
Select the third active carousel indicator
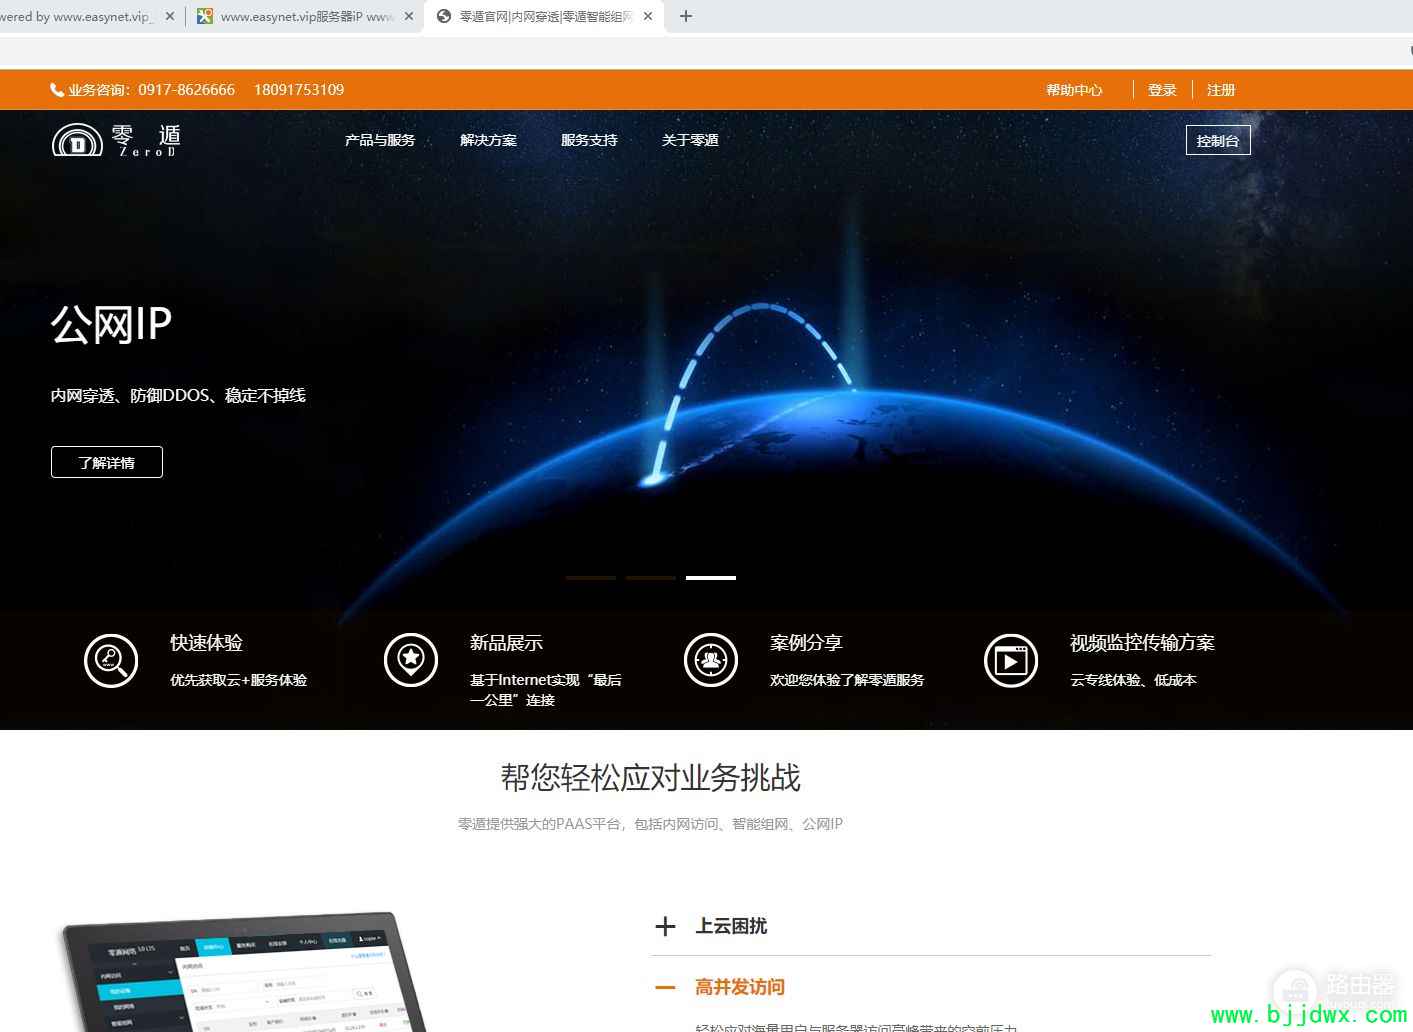pyautogui.click(x=711, y=578)
